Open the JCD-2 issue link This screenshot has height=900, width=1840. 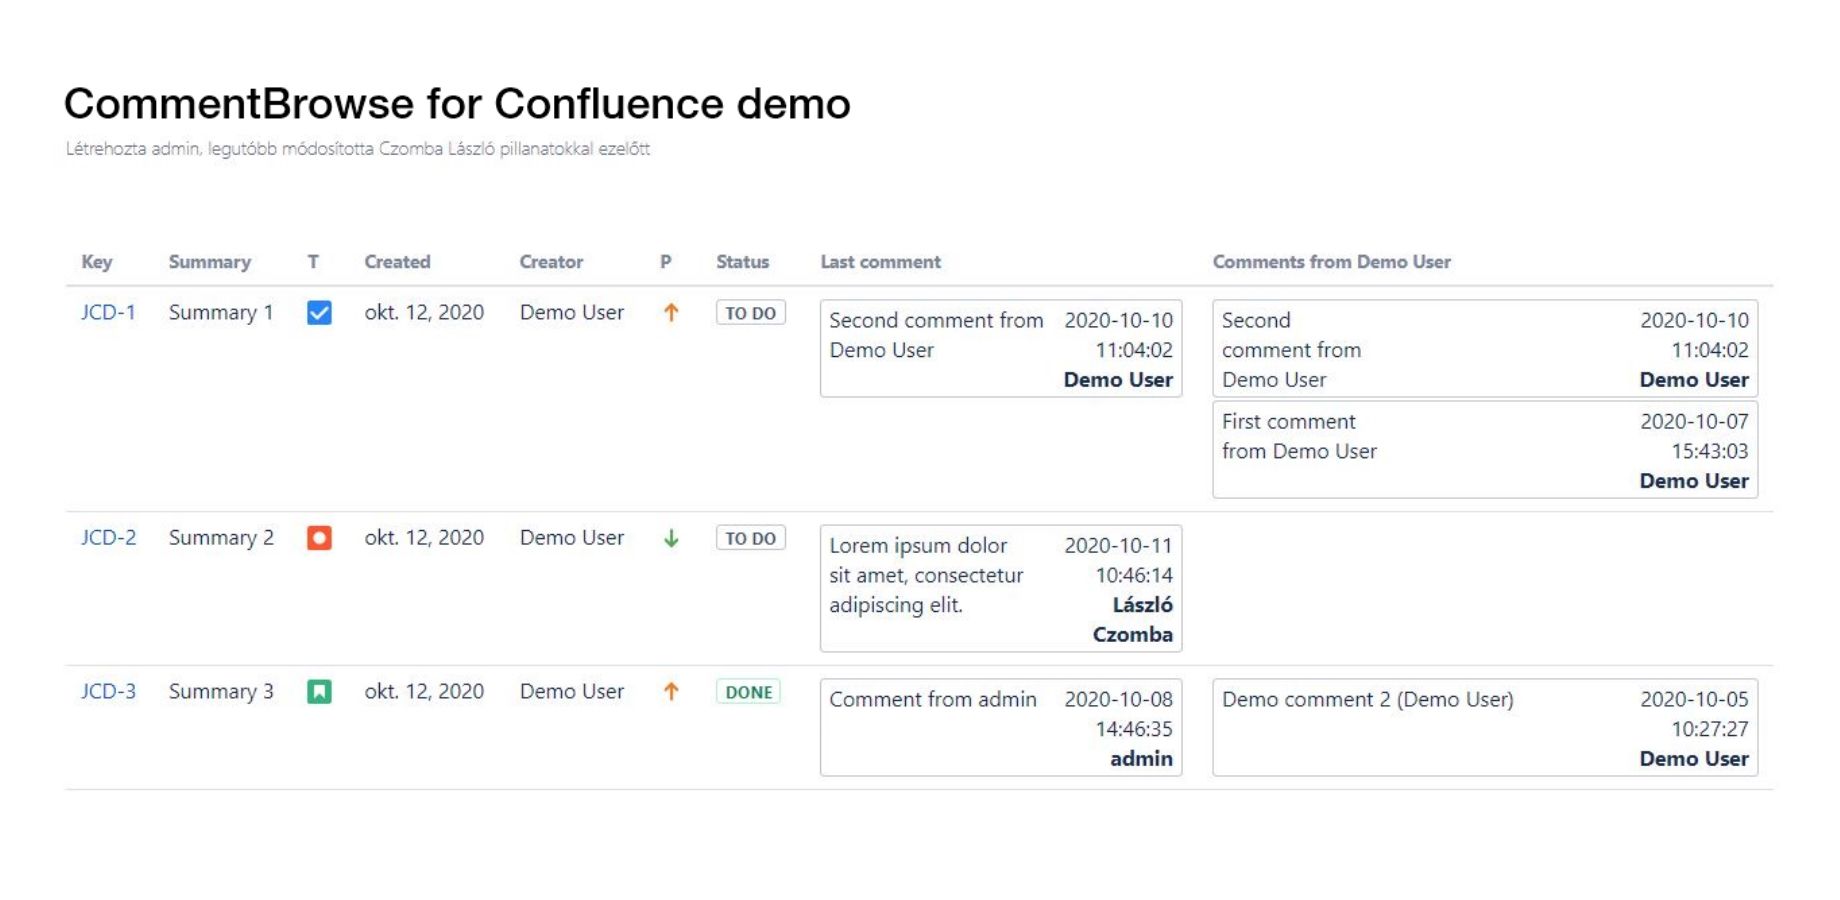click(108, 537)
